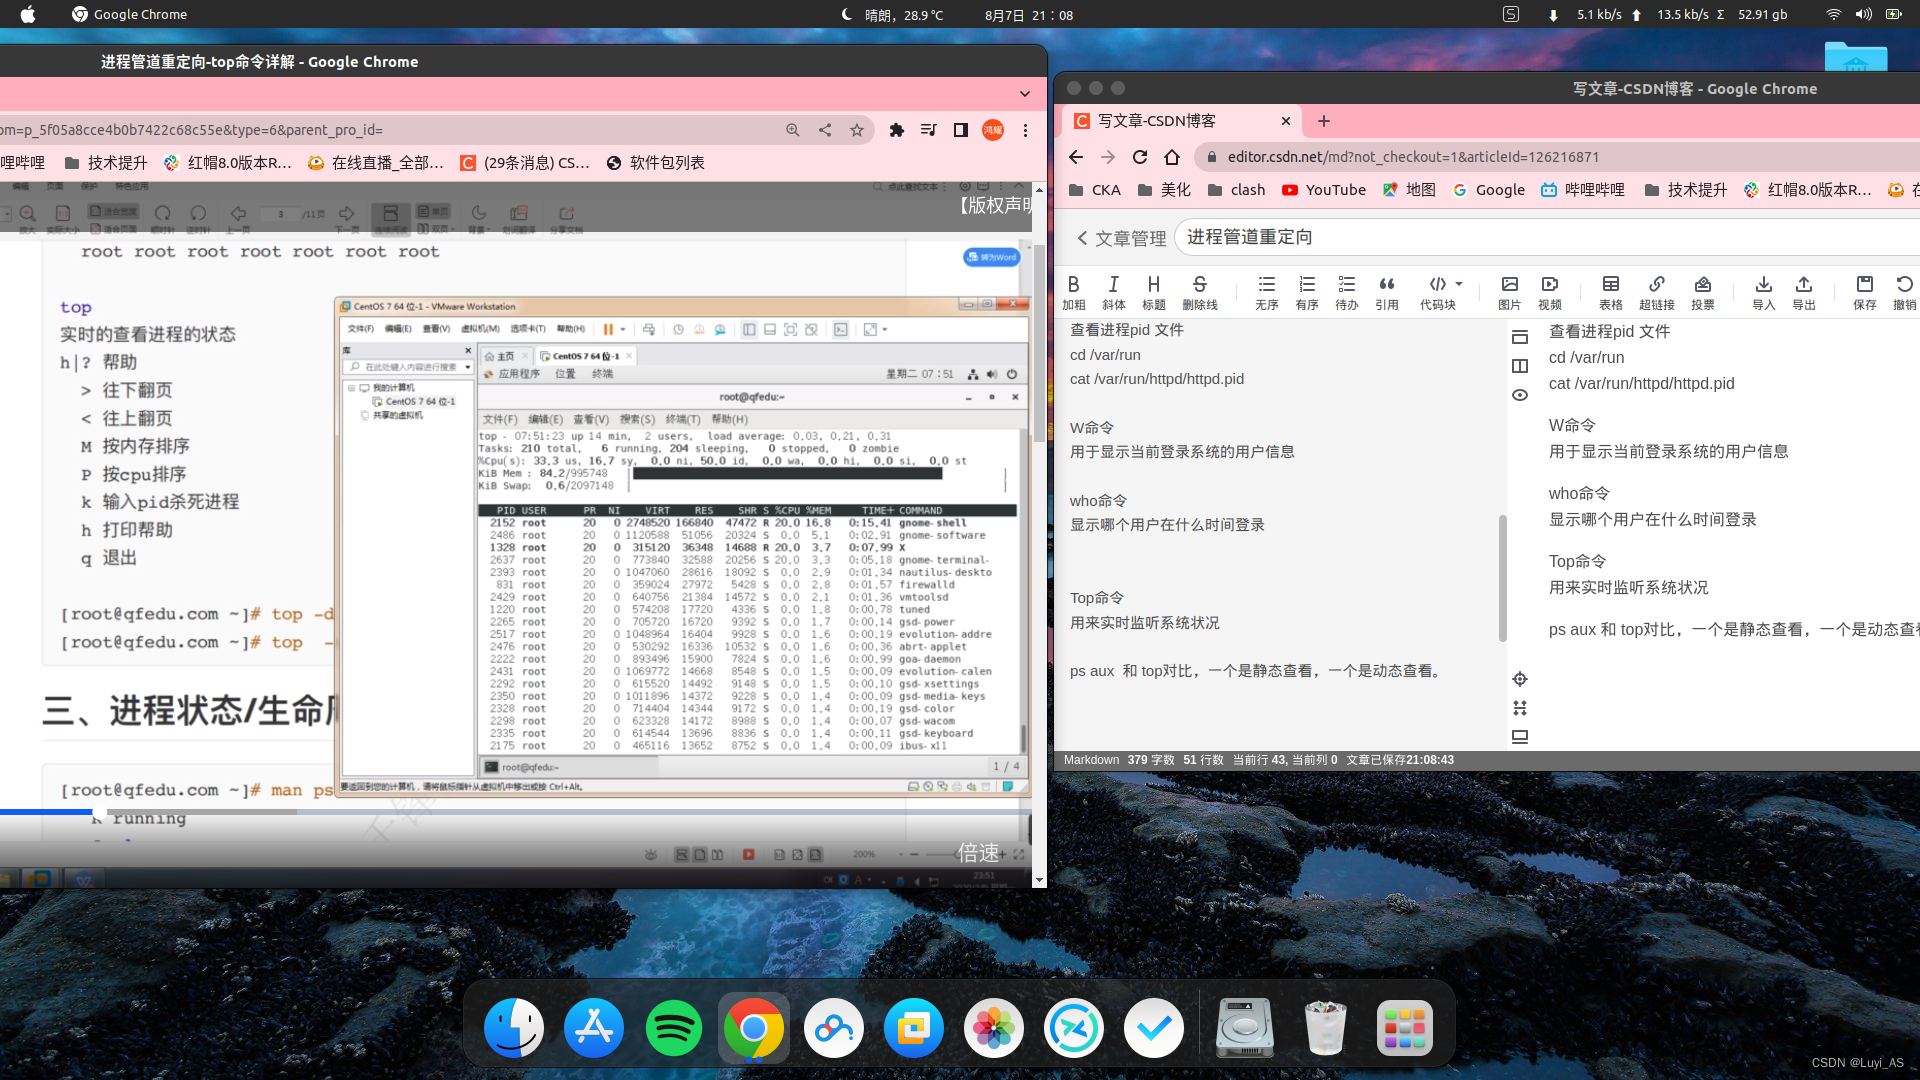Open App Store from the dock

click(x=594, y=1028)
